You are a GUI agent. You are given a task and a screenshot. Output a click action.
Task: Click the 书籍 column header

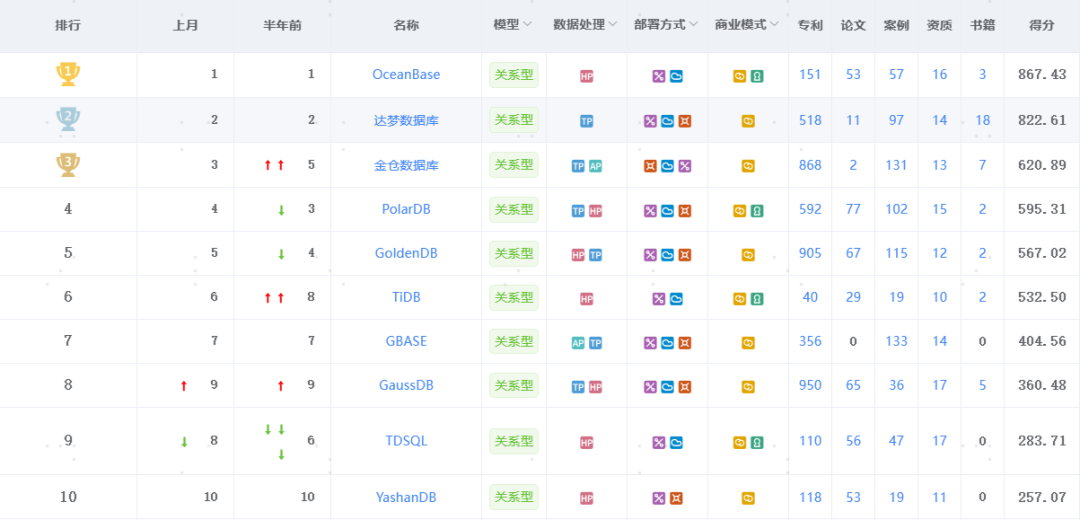point(982,25)
